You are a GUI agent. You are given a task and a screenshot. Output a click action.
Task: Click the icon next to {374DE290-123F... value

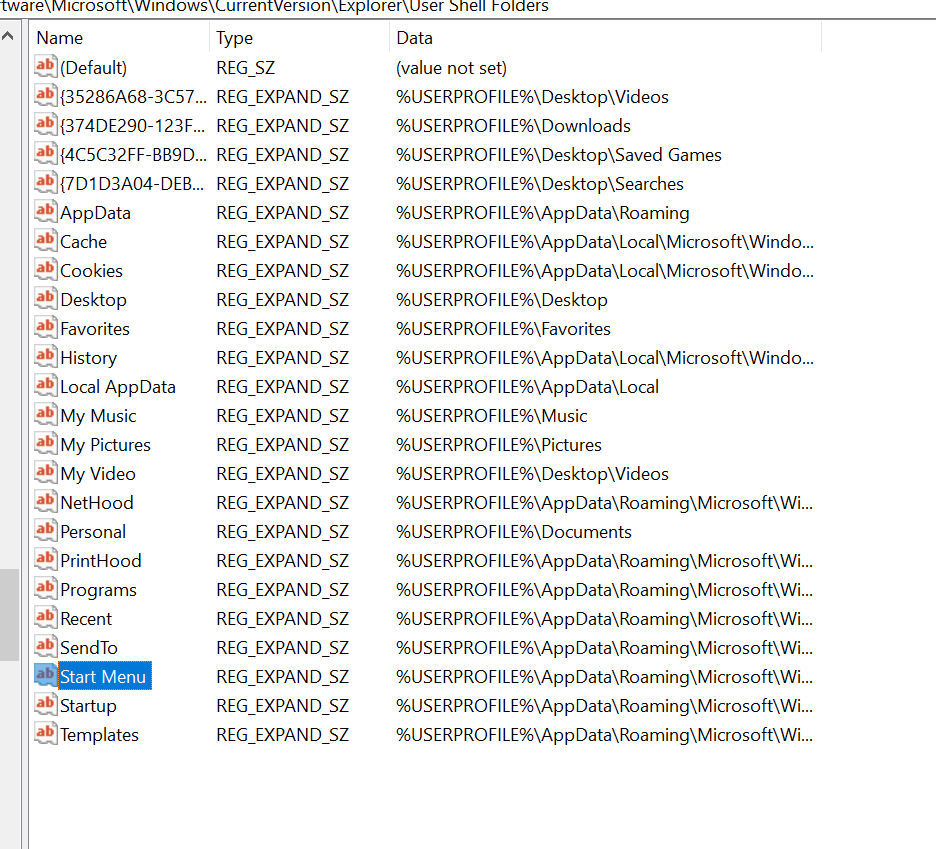45,124
